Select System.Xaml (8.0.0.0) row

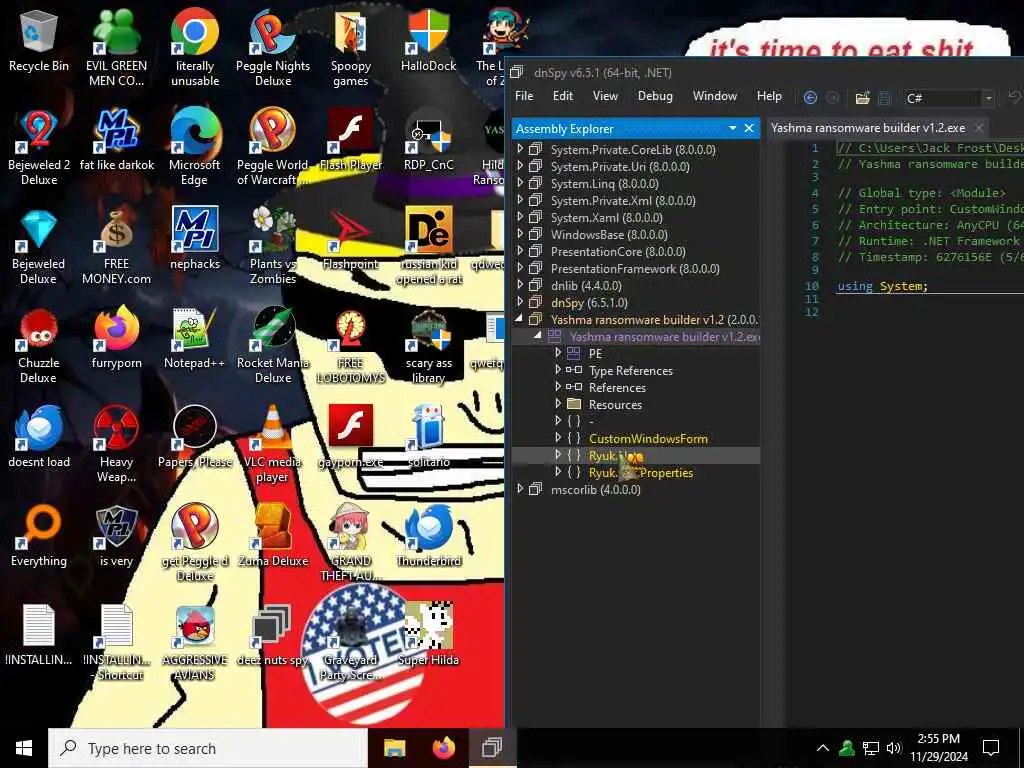pos(606,218)
